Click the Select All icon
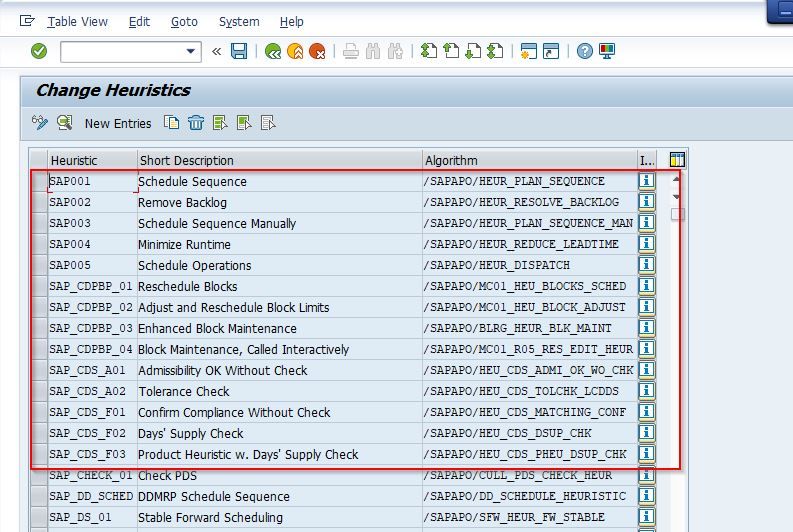 tap(220, 123)
